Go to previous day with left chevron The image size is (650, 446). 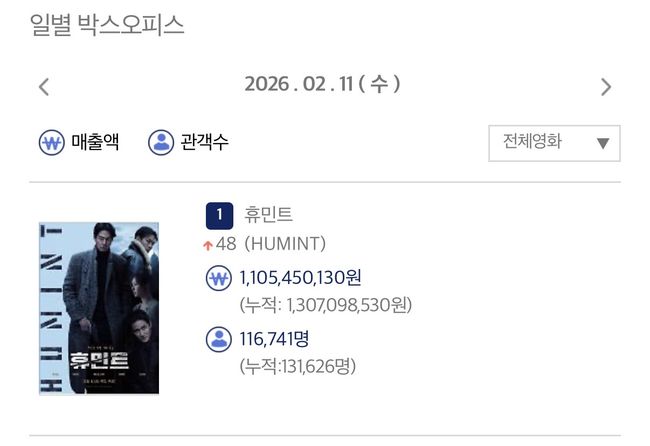coord(44,87)
